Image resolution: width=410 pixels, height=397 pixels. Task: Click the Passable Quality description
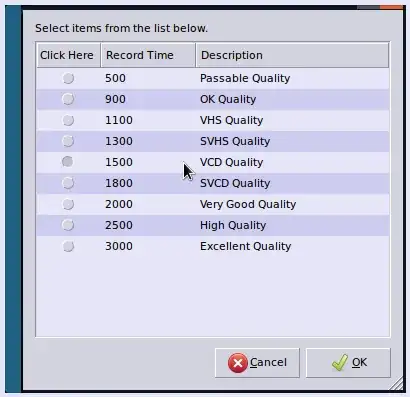pyautogui.click(x=245, y=78)
